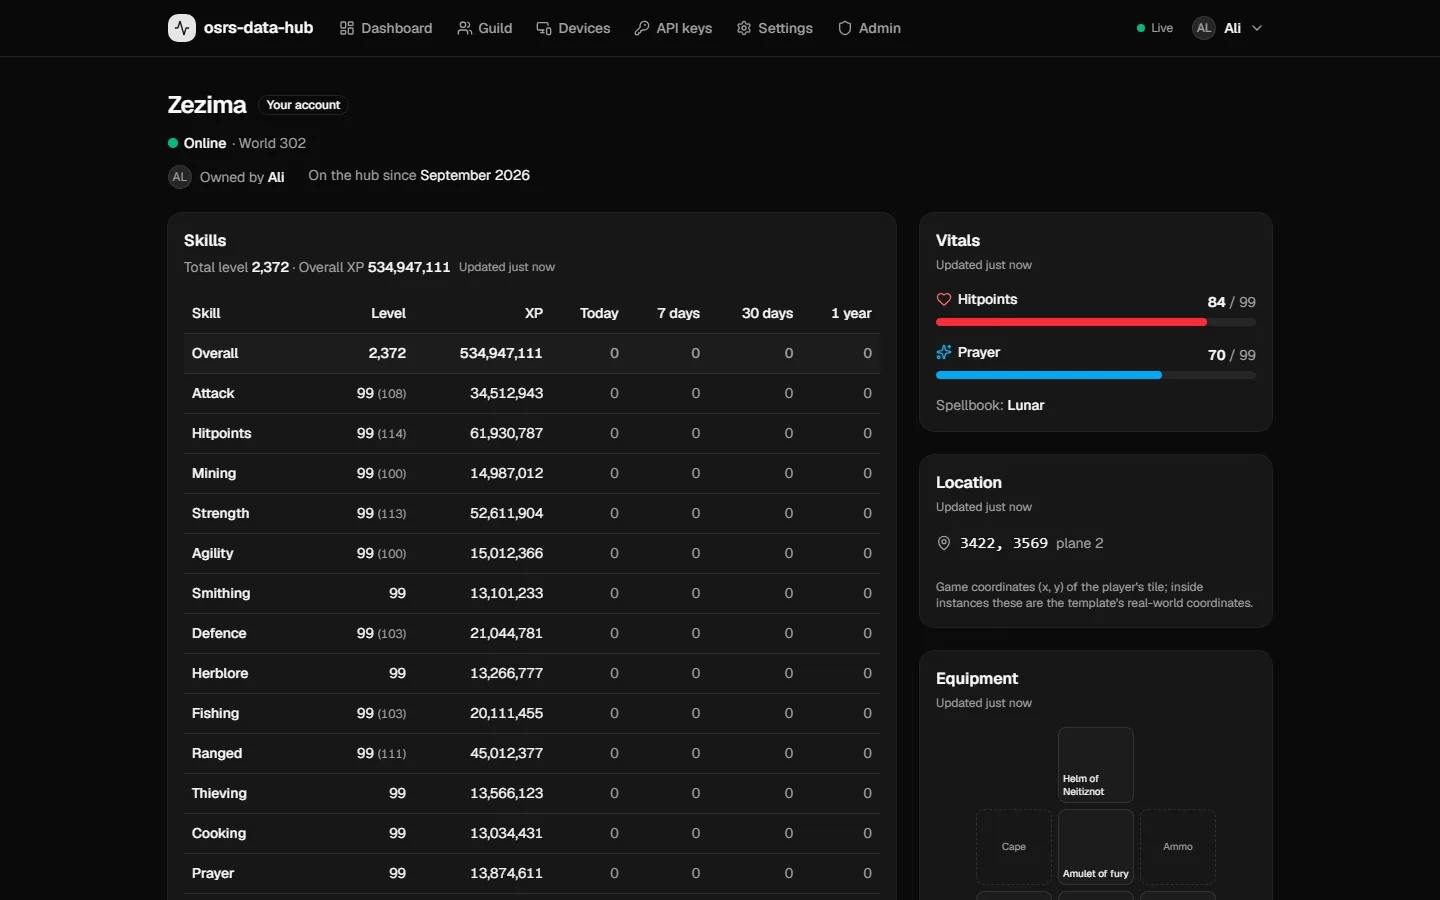This screenshot has height=900, width=1440.
Task: Click the Hitpoints heart icon
Action: [944, 299]
